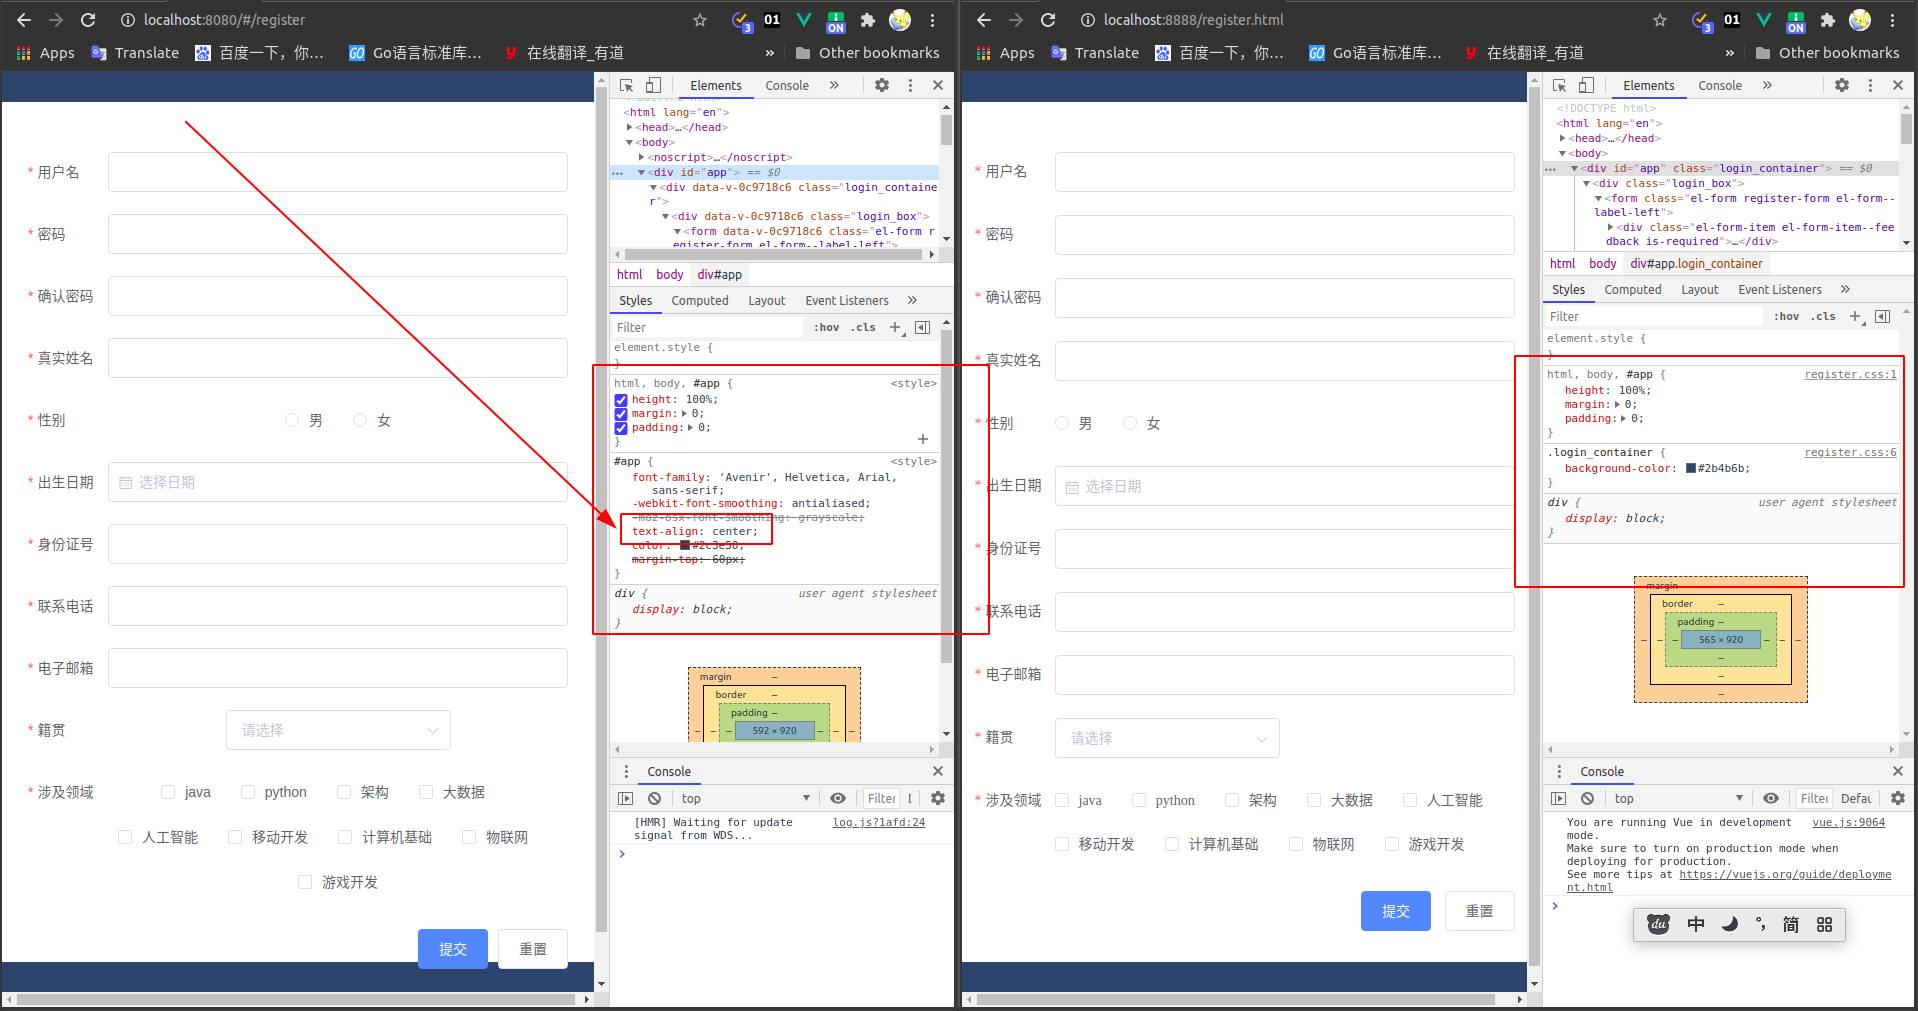This screenshot has height=1011, width=1918.
Task: Open left DevTools customize kebab menu
Action: click(x=910, y=86)
